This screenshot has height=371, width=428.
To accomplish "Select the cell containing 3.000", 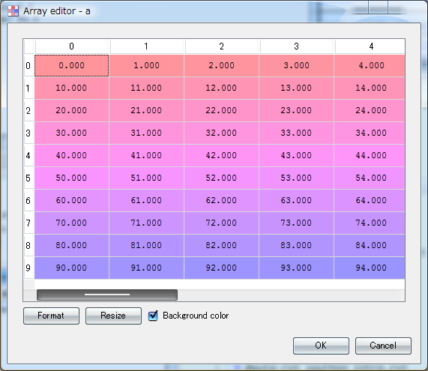I will [297, 66].
